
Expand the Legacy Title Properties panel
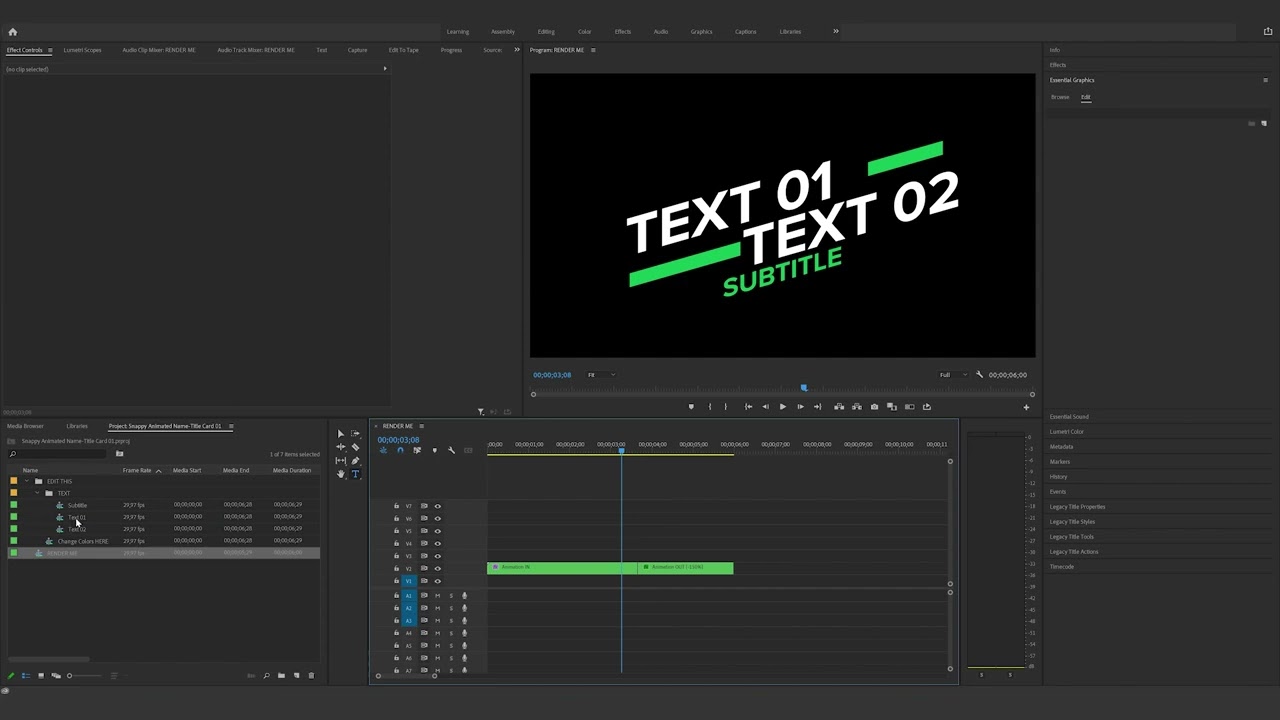[1077, 507]
